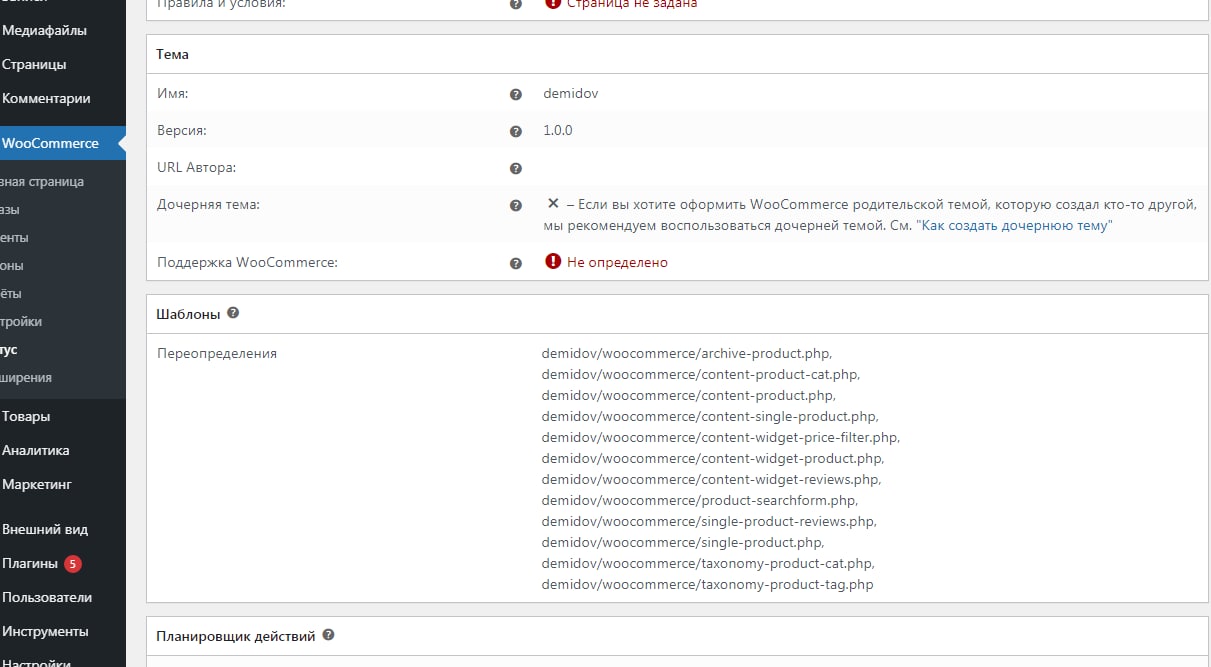Click red warning icon before Не определено

click(x=553, y=262)
